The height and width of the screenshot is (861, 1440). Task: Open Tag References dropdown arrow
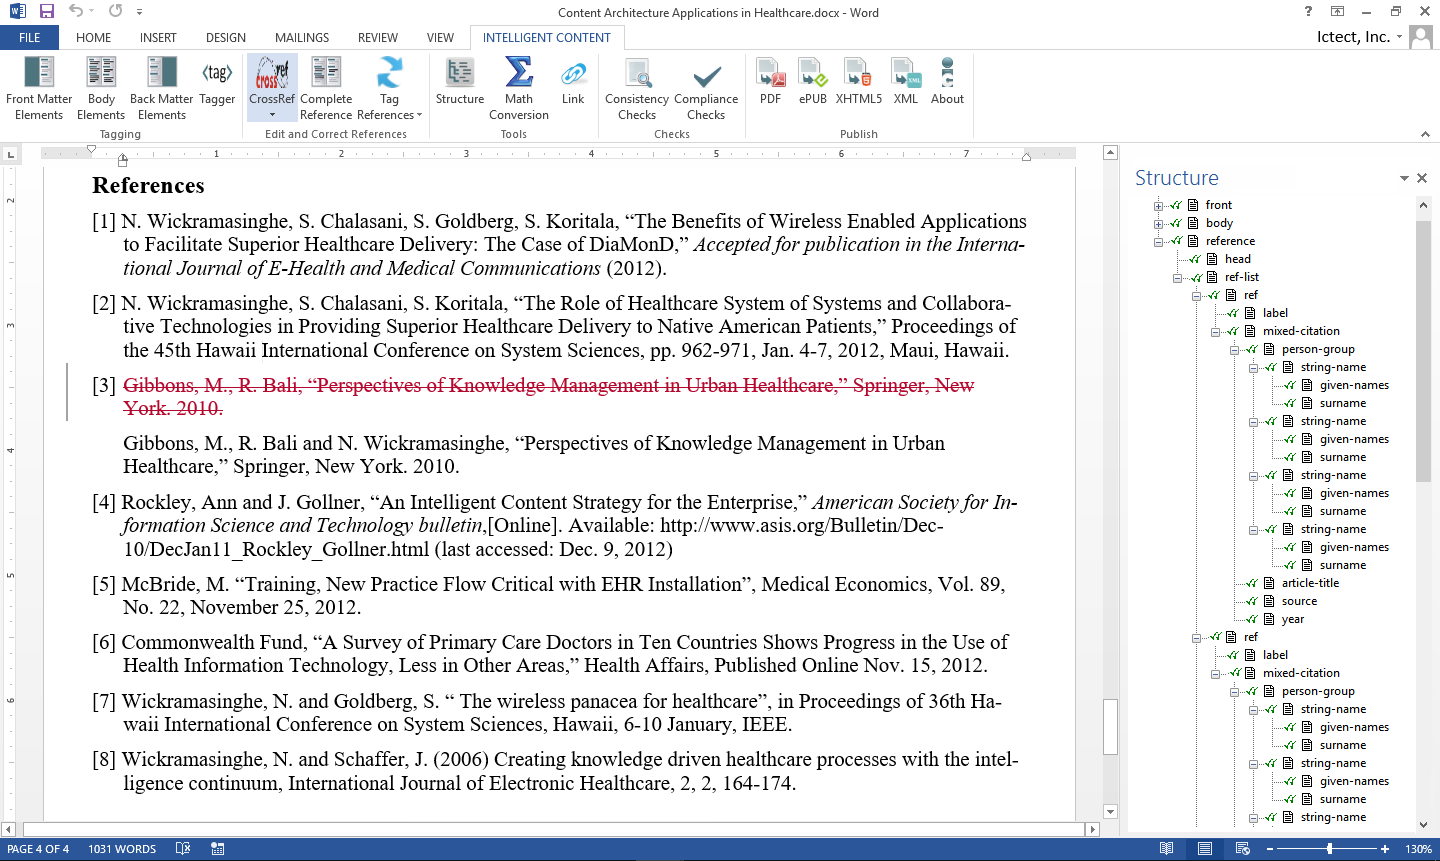[420, 115]
